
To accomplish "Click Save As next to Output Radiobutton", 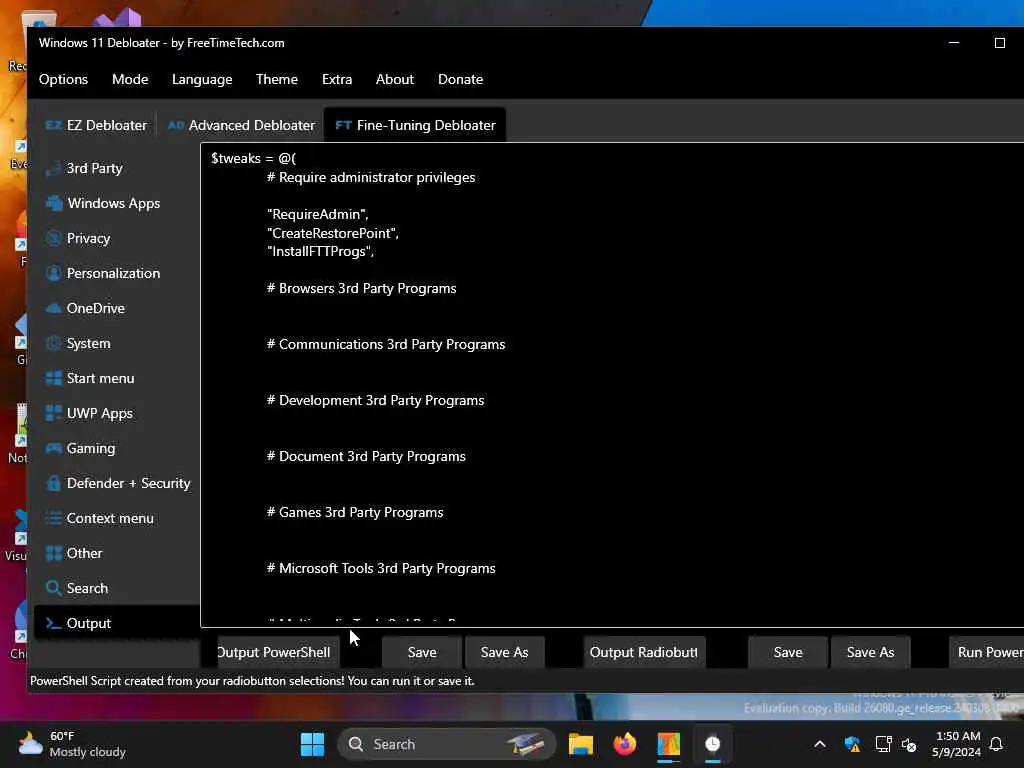I will pos(871,652).
